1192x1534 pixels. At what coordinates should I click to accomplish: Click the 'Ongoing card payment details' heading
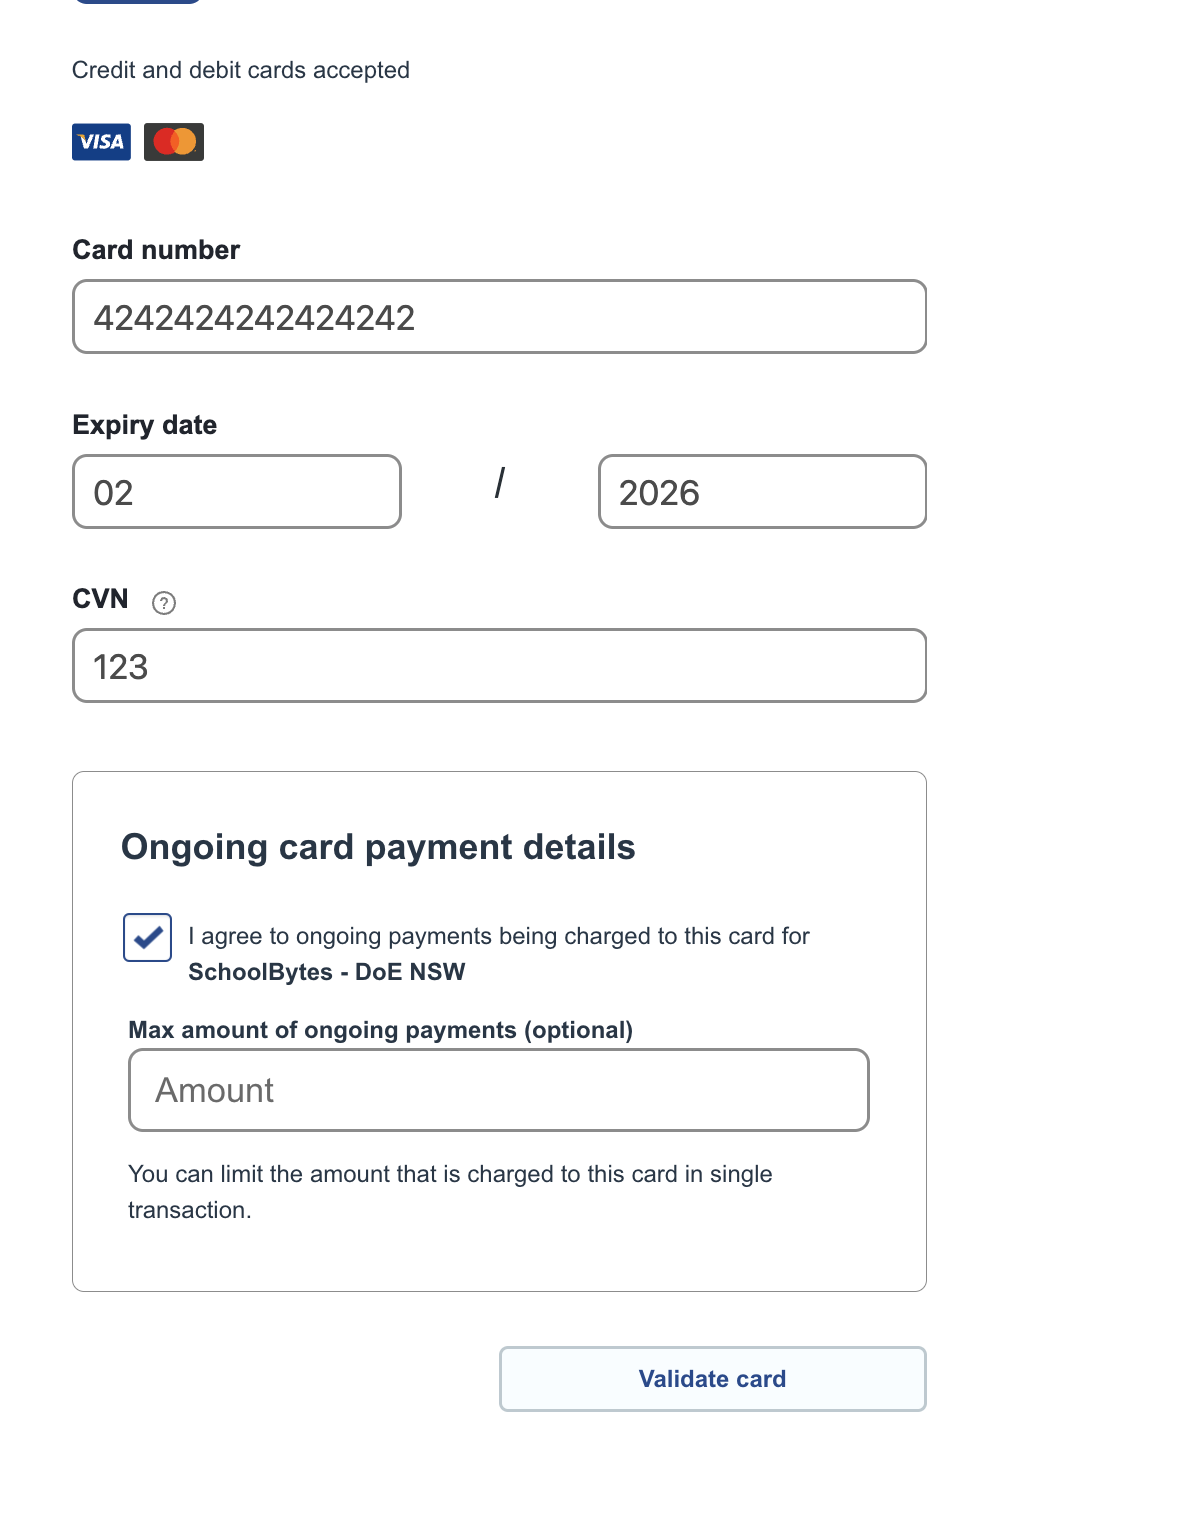click(378, 847)
